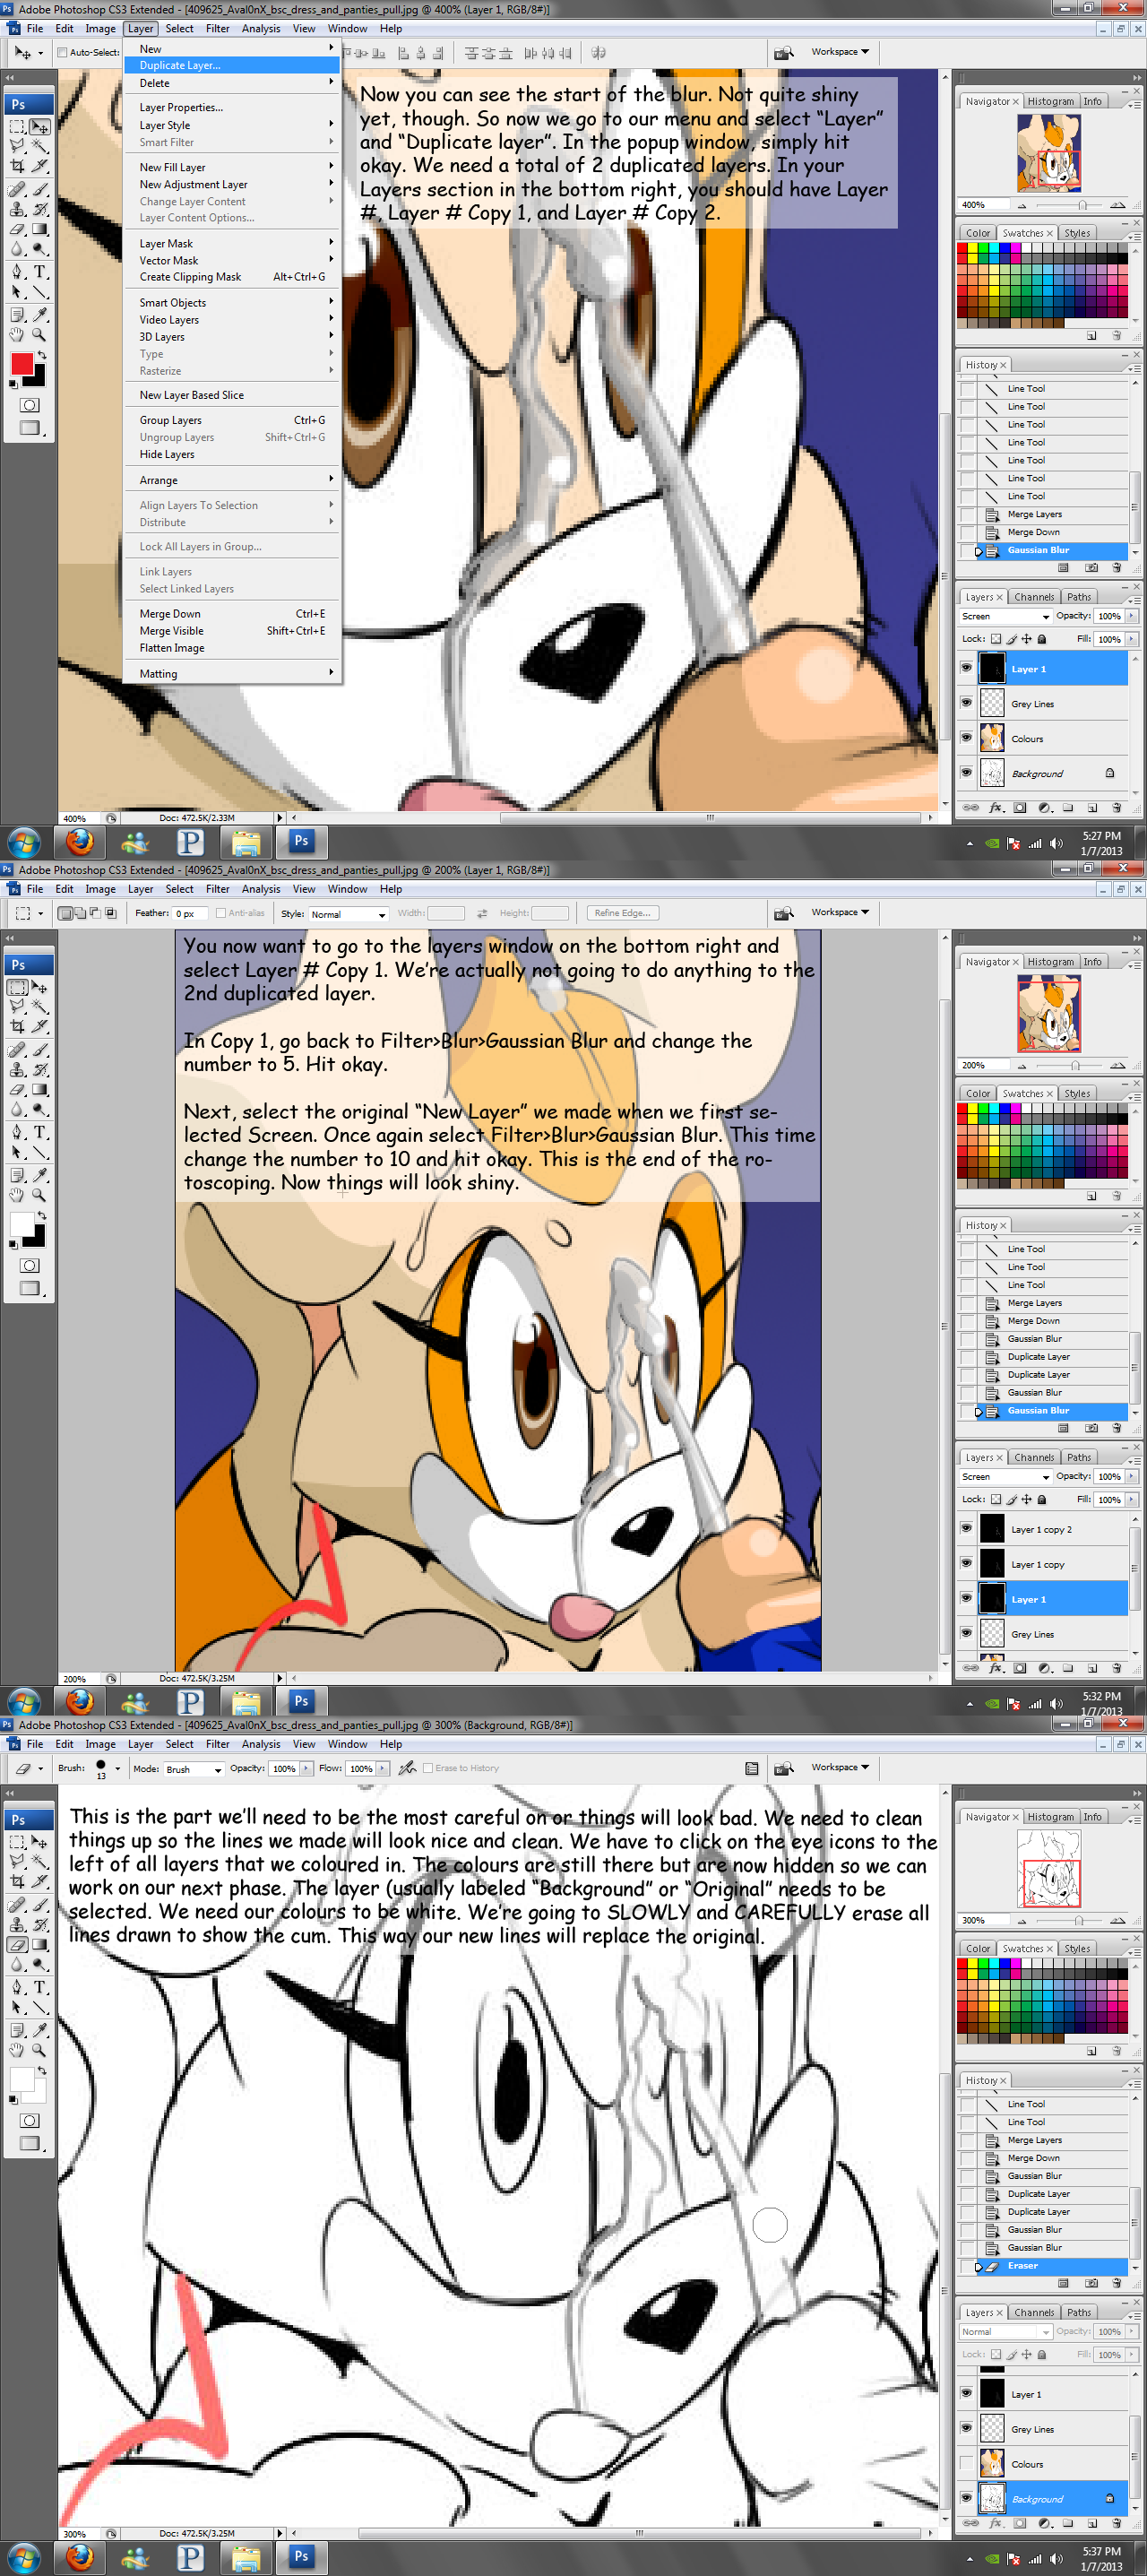
Task: Select the Type tool in the 200% window
Action: click(40, 1132)
